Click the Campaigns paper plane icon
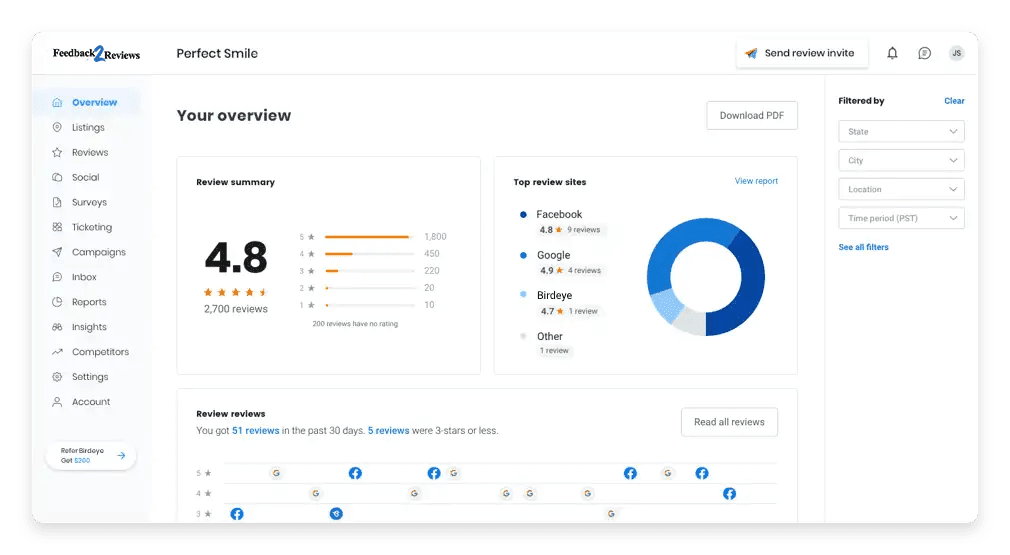The height and width of the screenshot is (555, 1010). point(57,253)
